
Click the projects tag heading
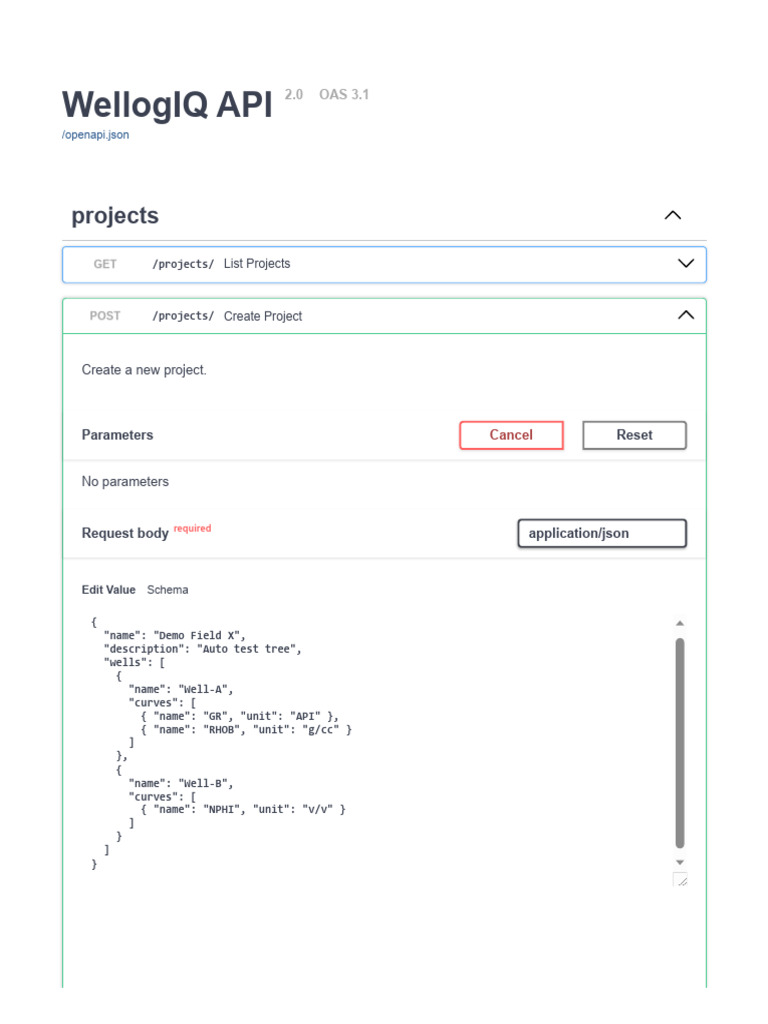tap(115, 216)
